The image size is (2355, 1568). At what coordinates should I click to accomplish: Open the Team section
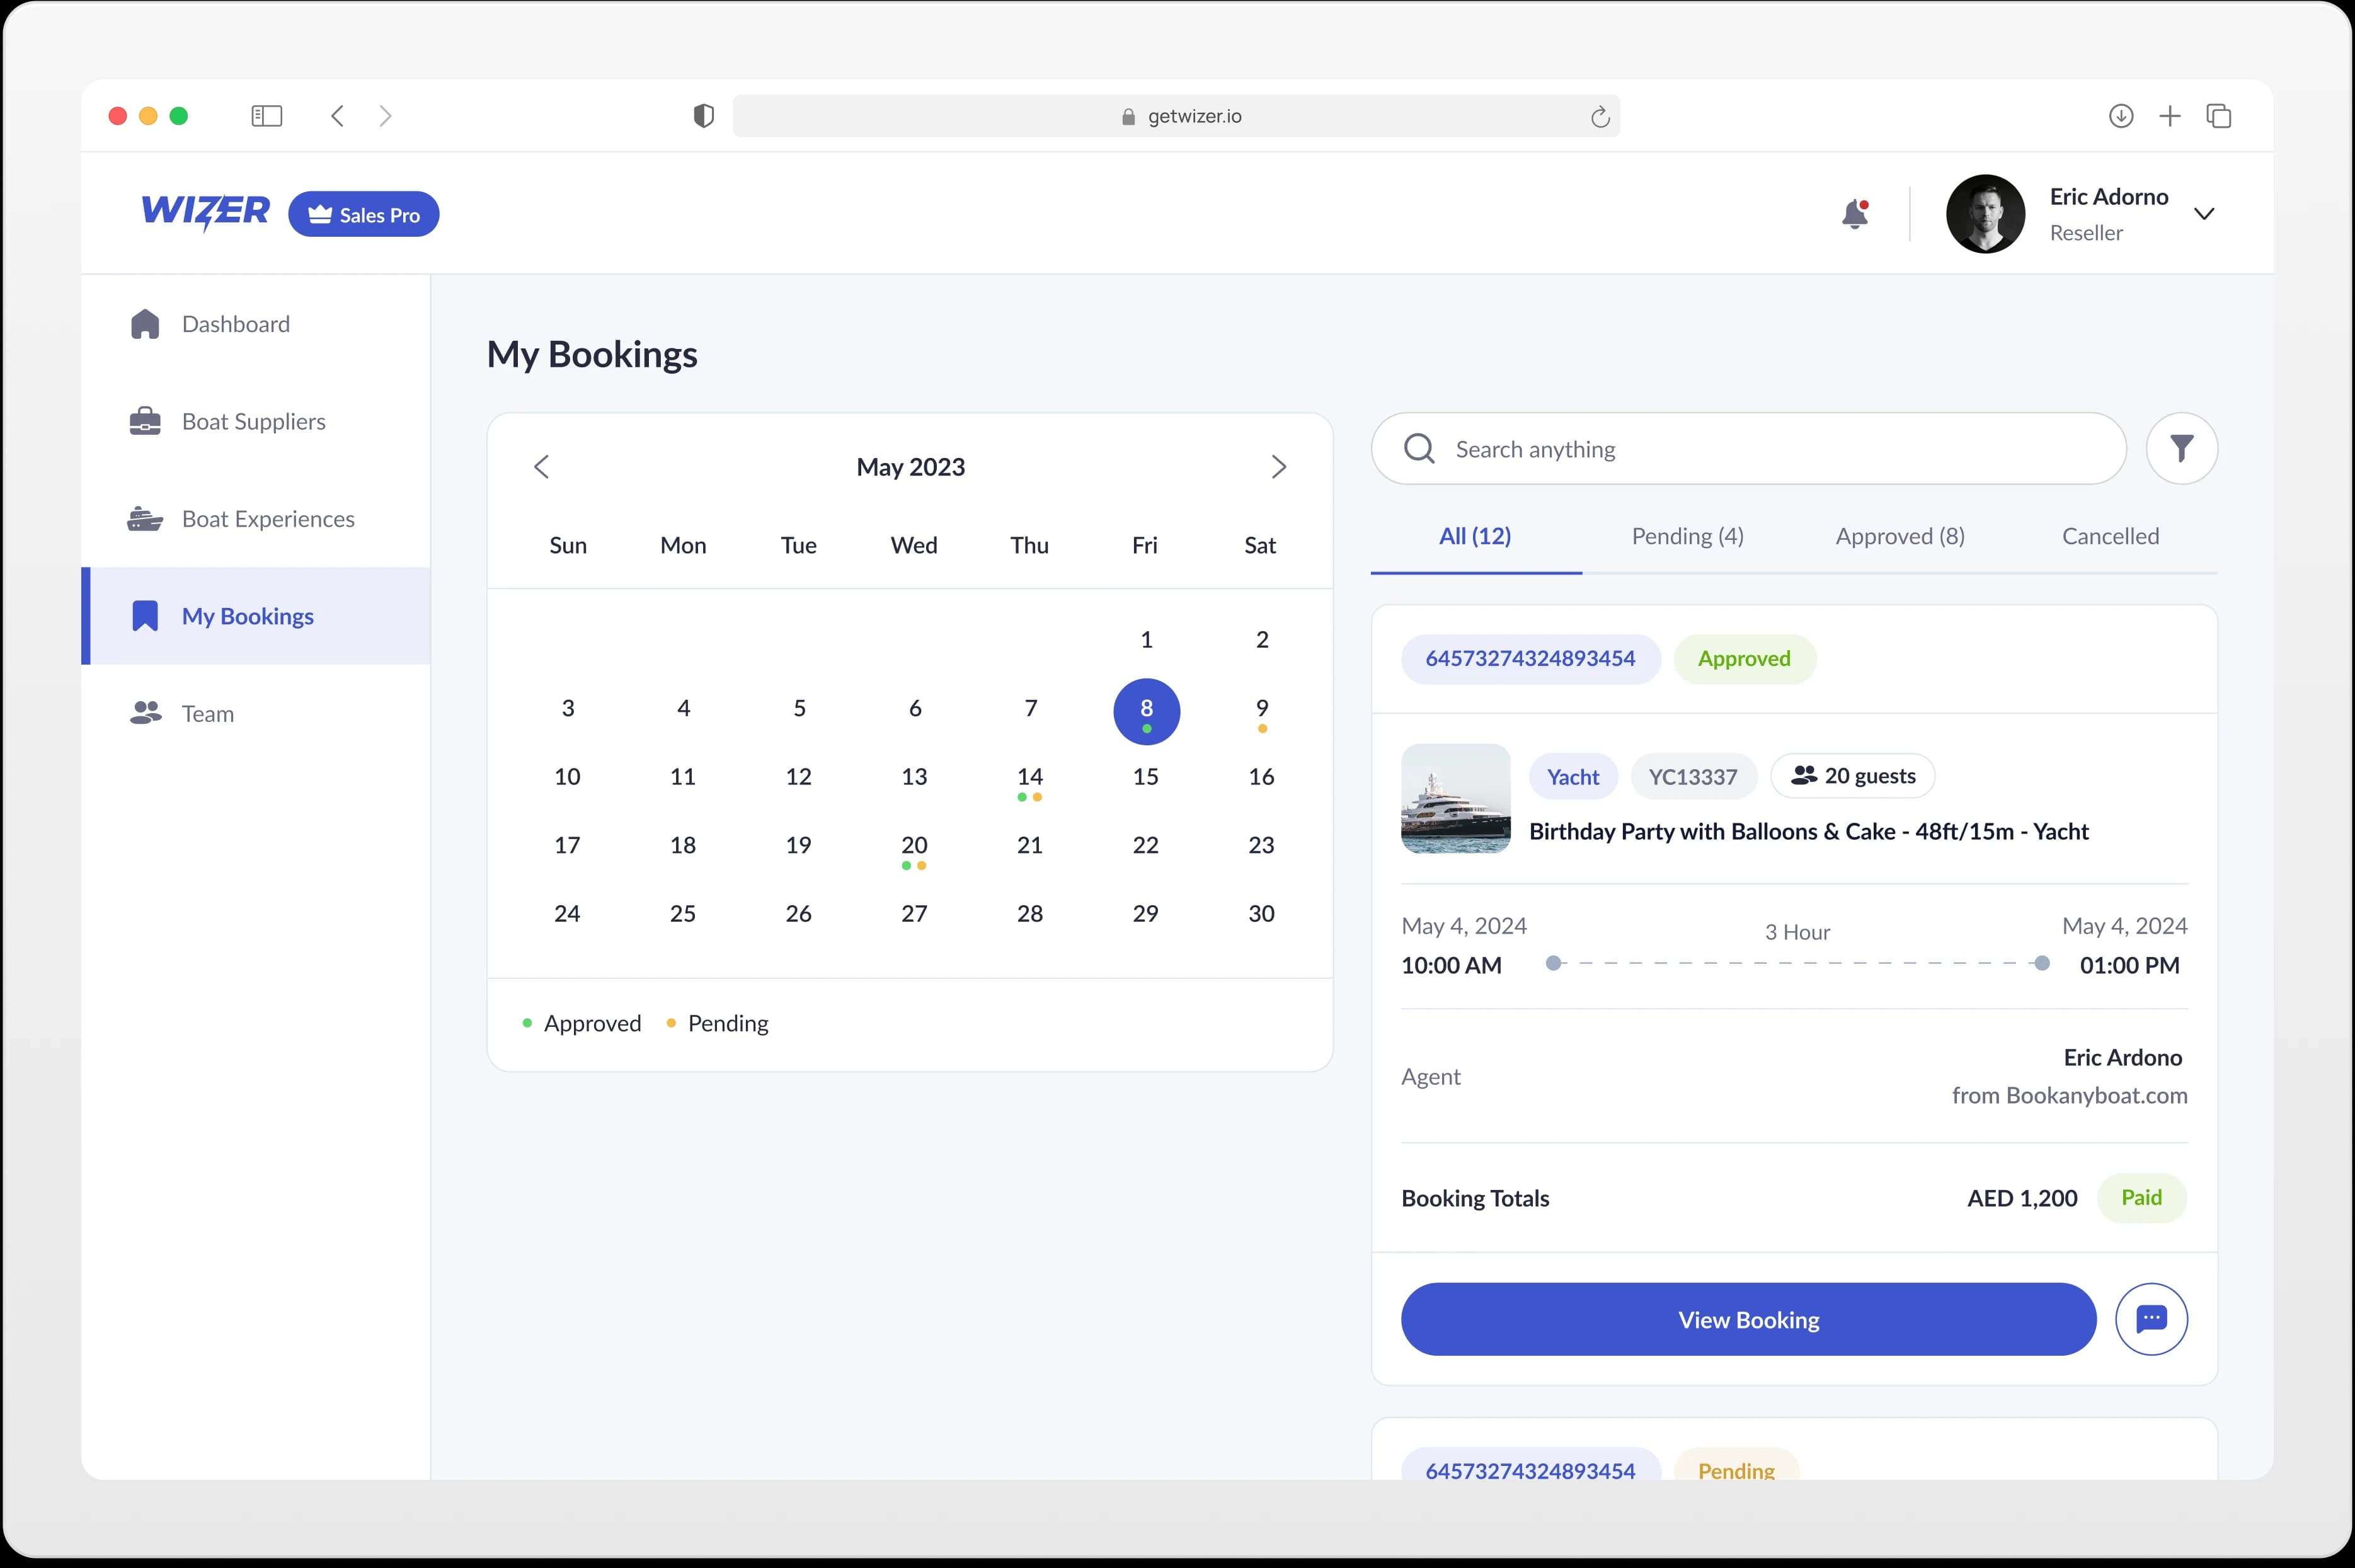coord(207,714)
